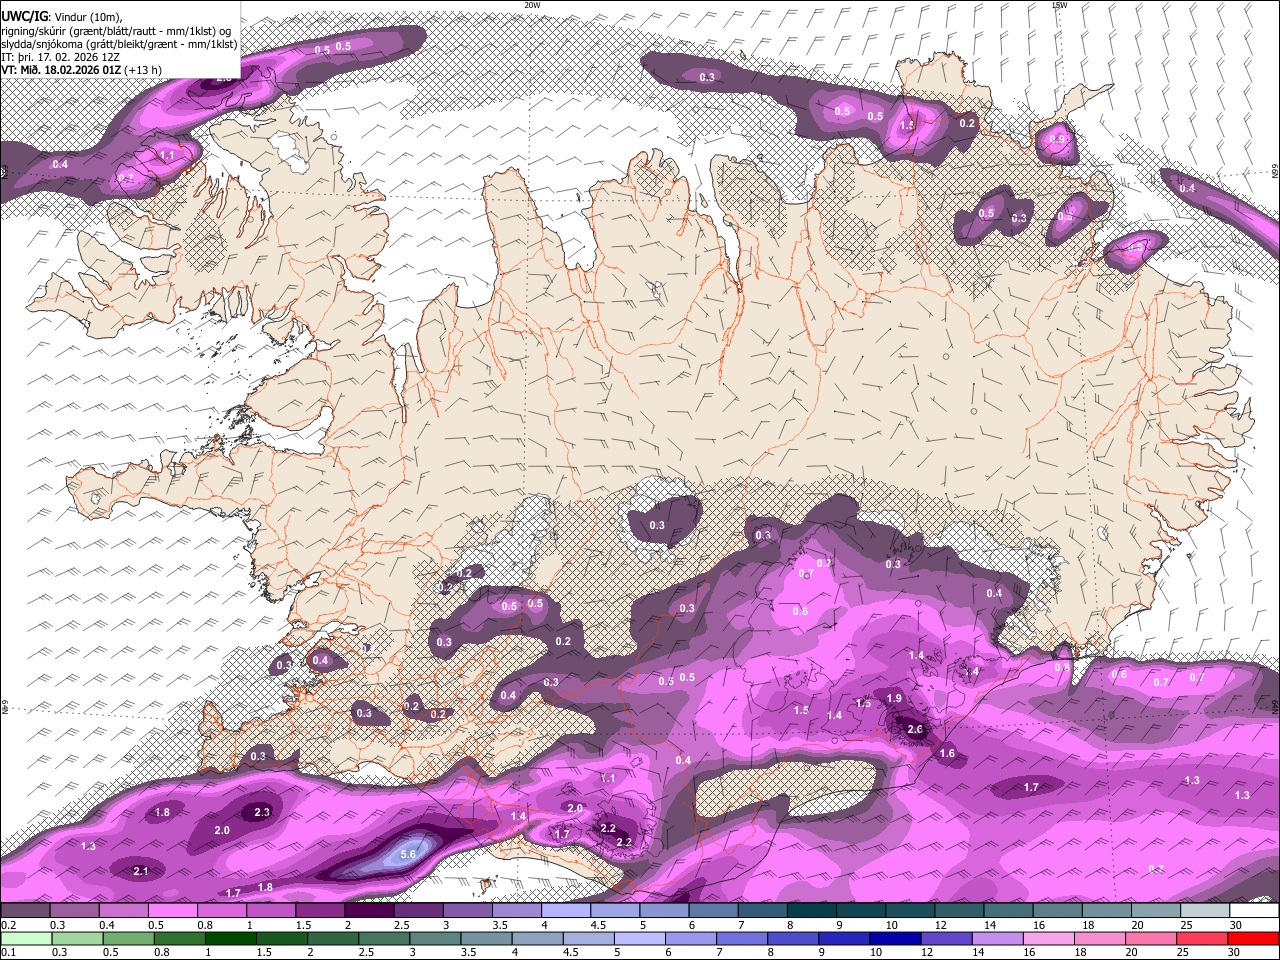This screenshot has height=960, width=1280.
Task: Click the 0.1 legend scale label
Action: click(x=8, y=953)
